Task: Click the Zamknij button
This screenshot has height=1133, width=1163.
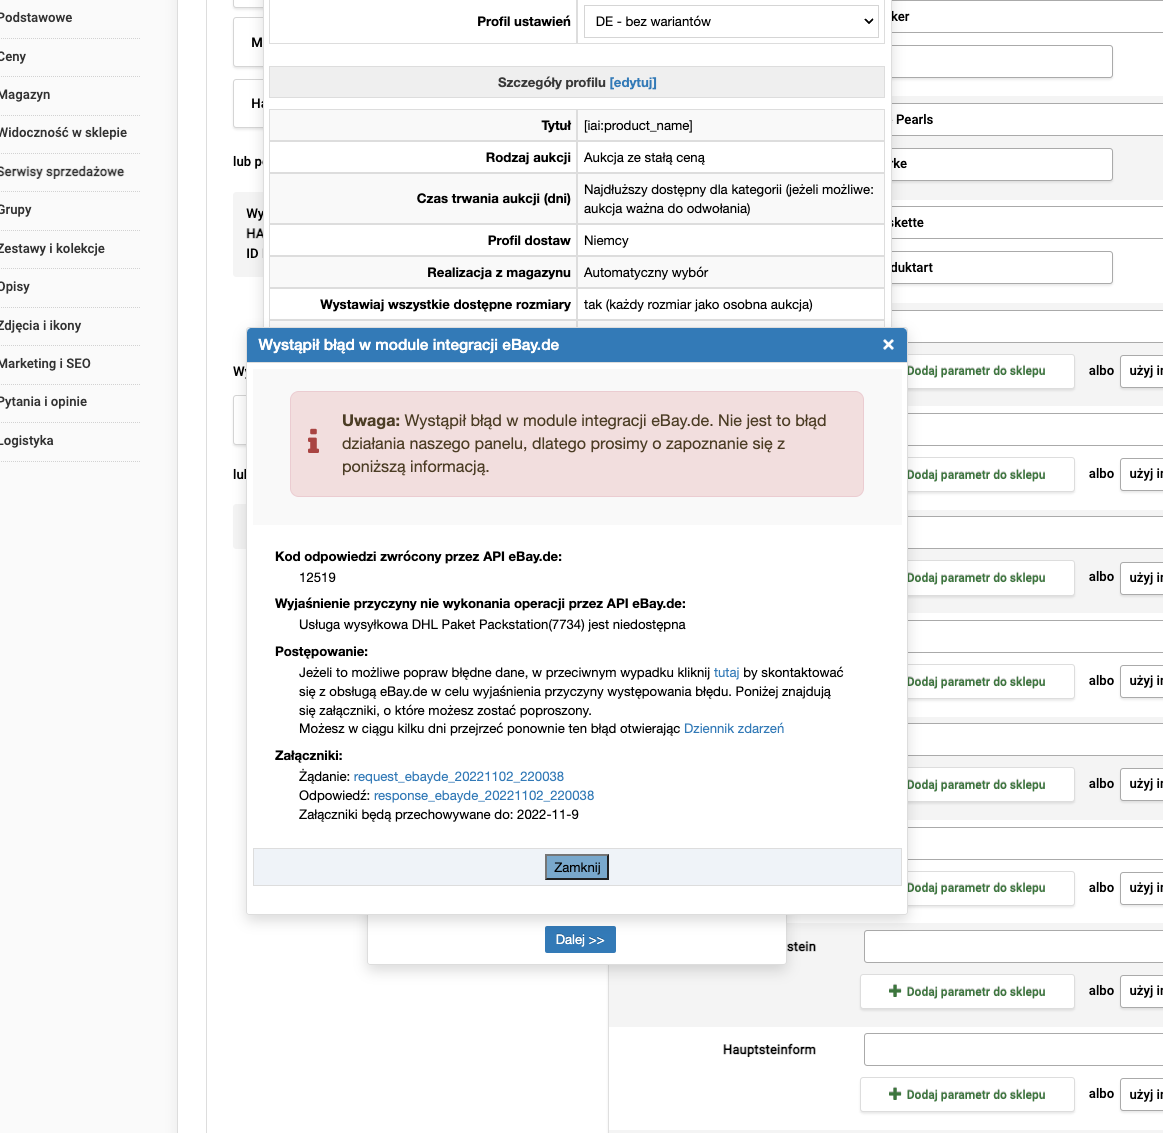Action: pyautogui.click(x=577, y=867)
